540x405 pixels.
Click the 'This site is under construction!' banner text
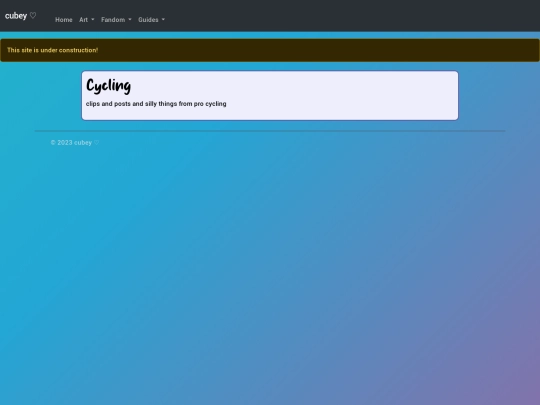point(52,50)
